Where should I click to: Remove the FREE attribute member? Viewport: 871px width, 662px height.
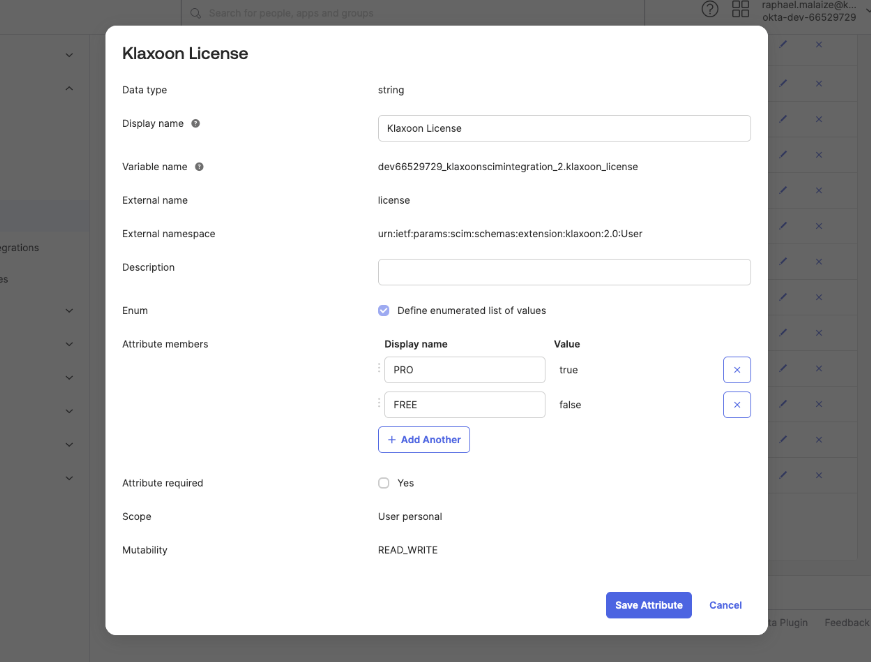click(736, 405)
